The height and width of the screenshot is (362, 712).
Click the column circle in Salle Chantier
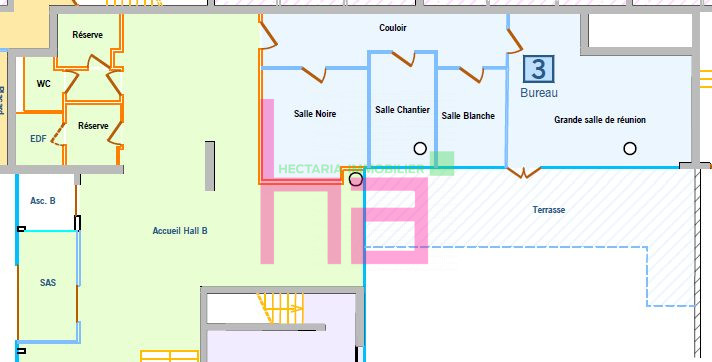[x=420, y=149]
